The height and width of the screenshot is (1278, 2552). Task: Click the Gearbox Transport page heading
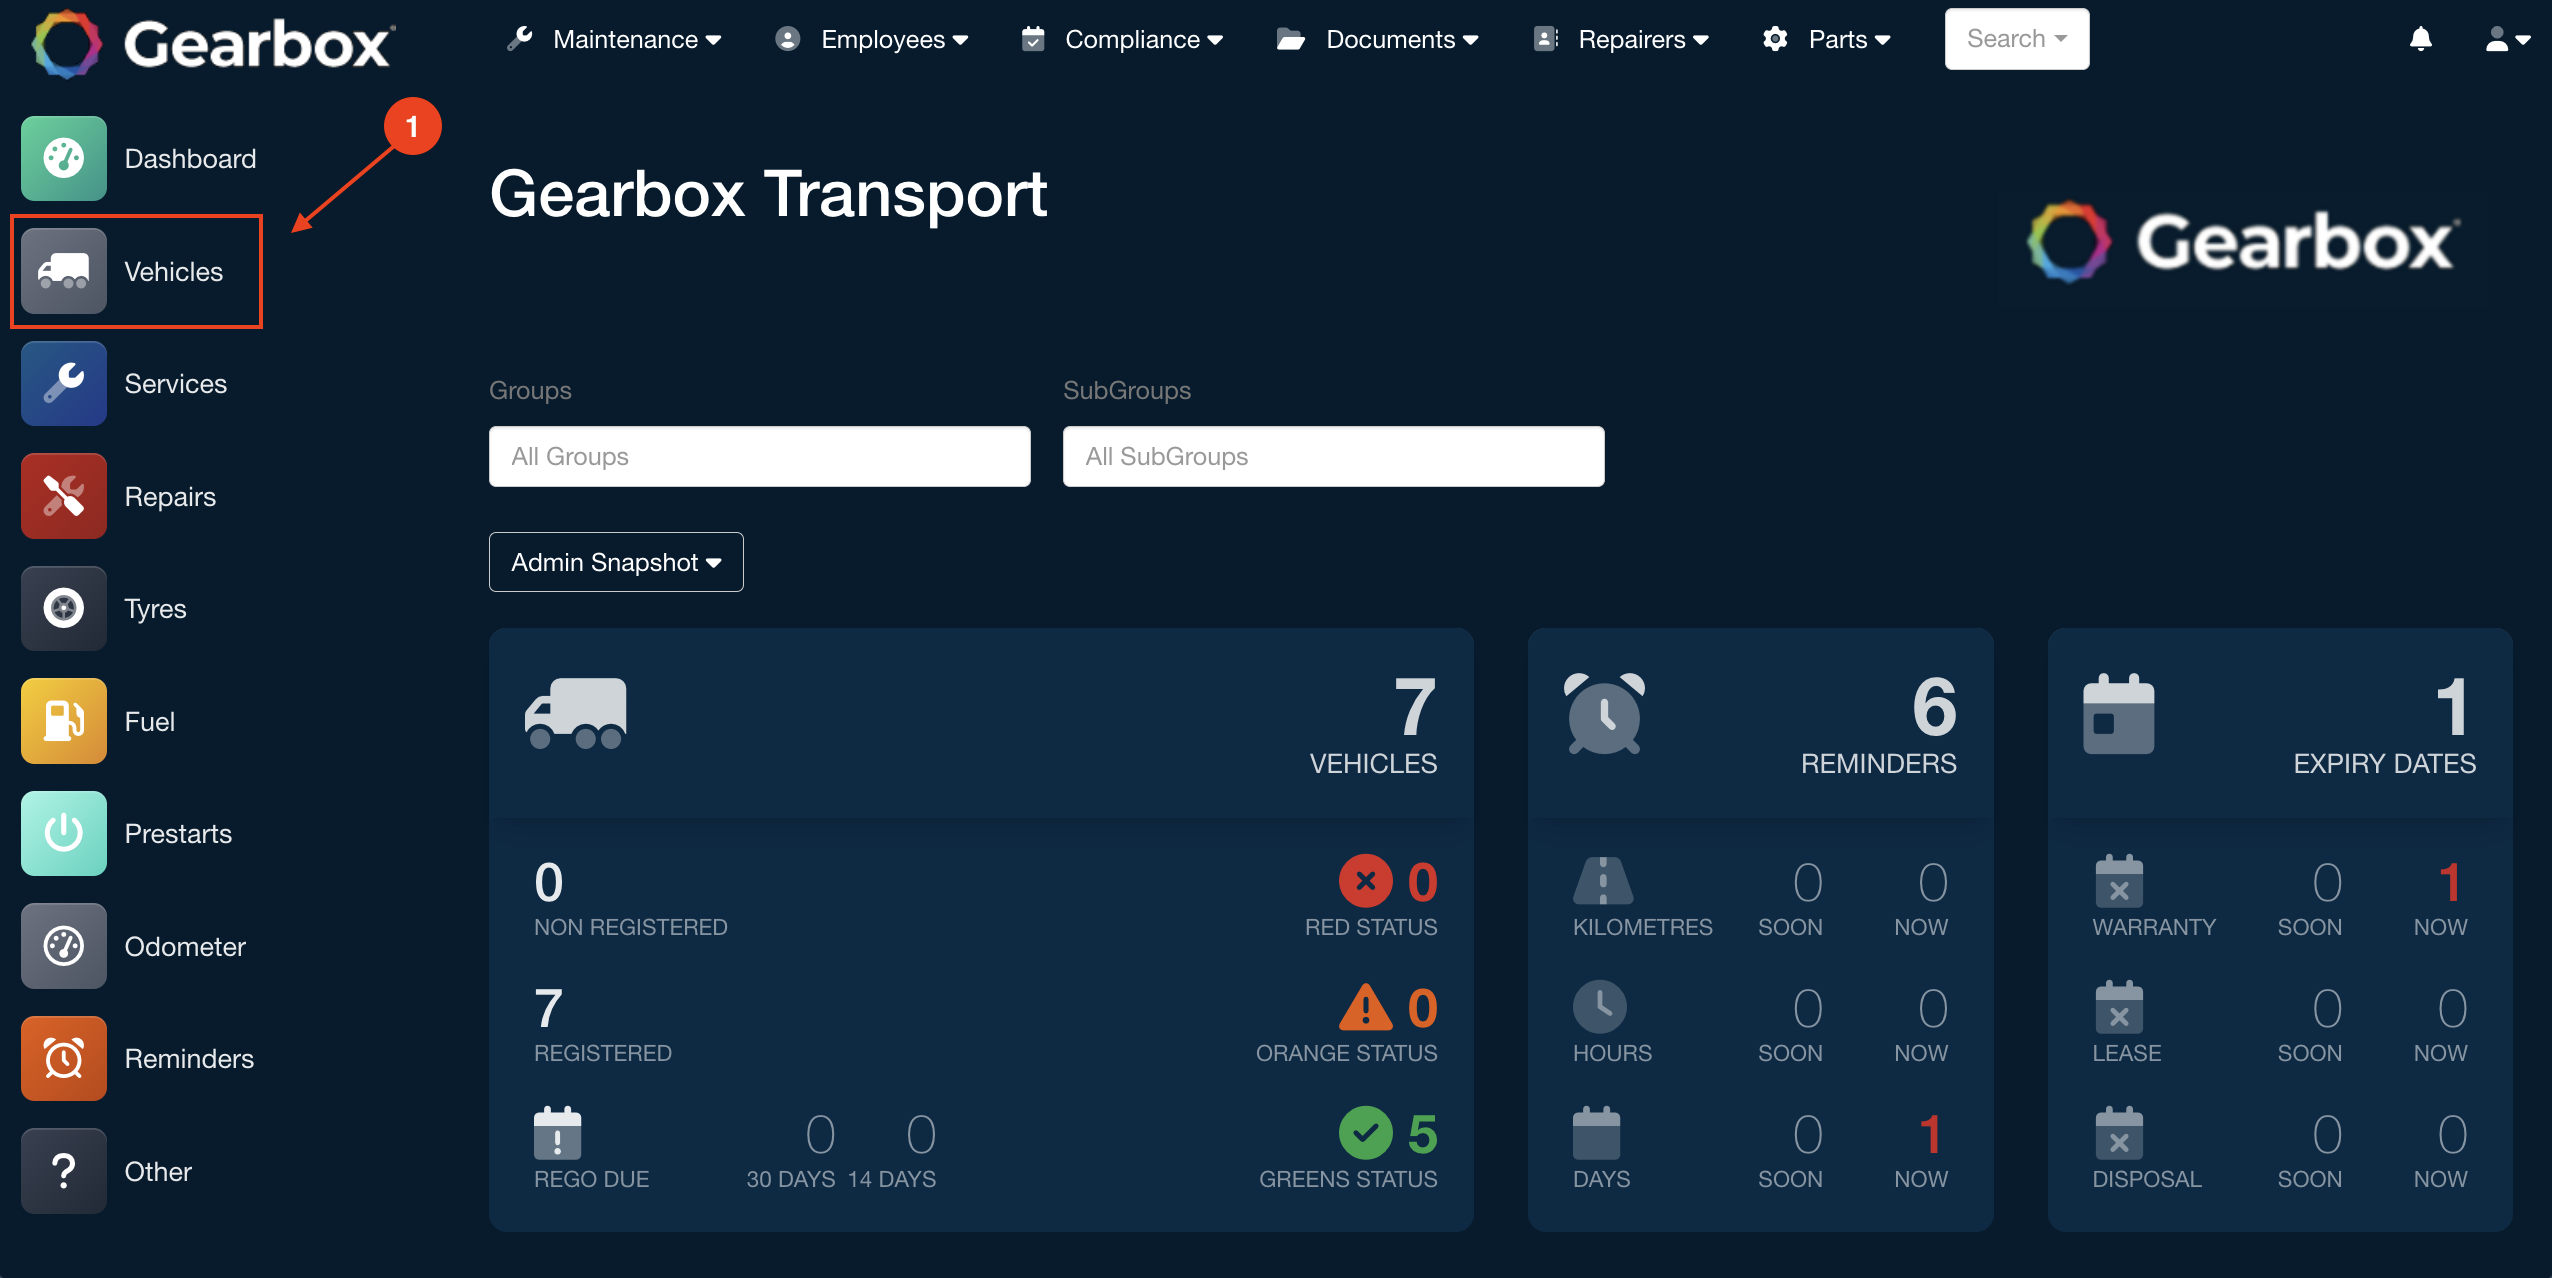click(x=768, y=193)
